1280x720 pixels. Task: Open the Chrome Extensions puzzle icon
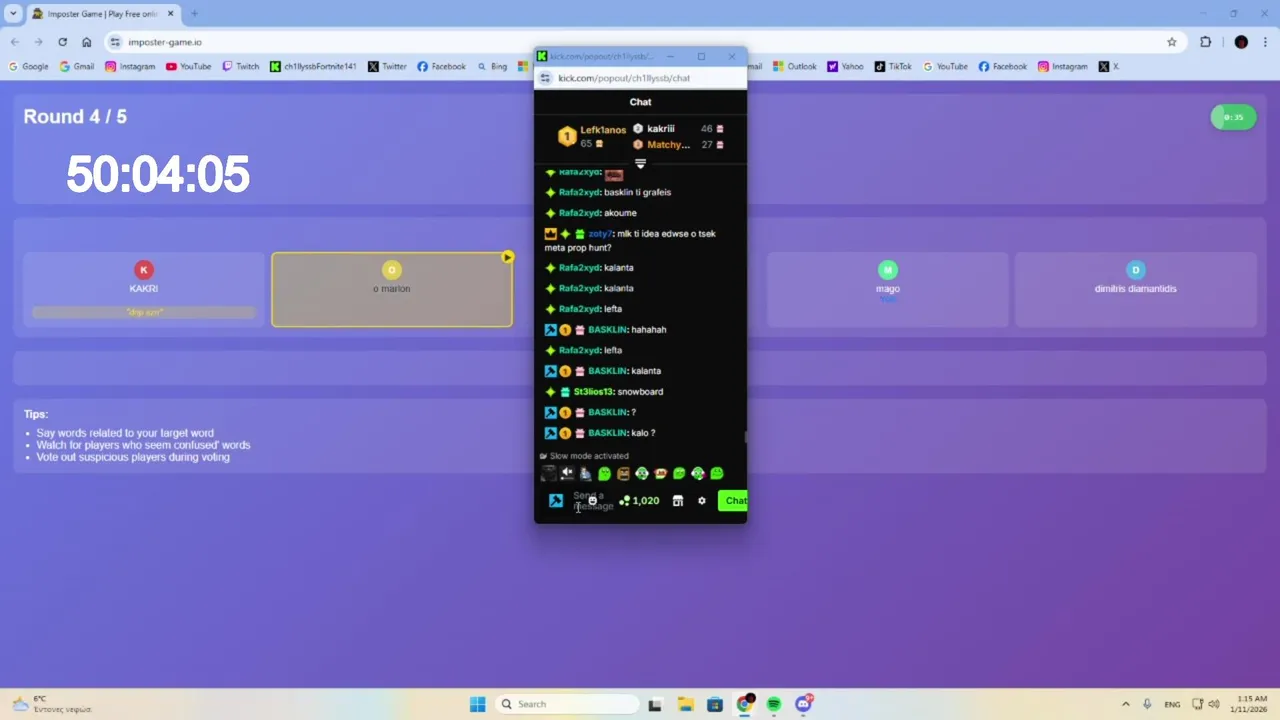1205,42
